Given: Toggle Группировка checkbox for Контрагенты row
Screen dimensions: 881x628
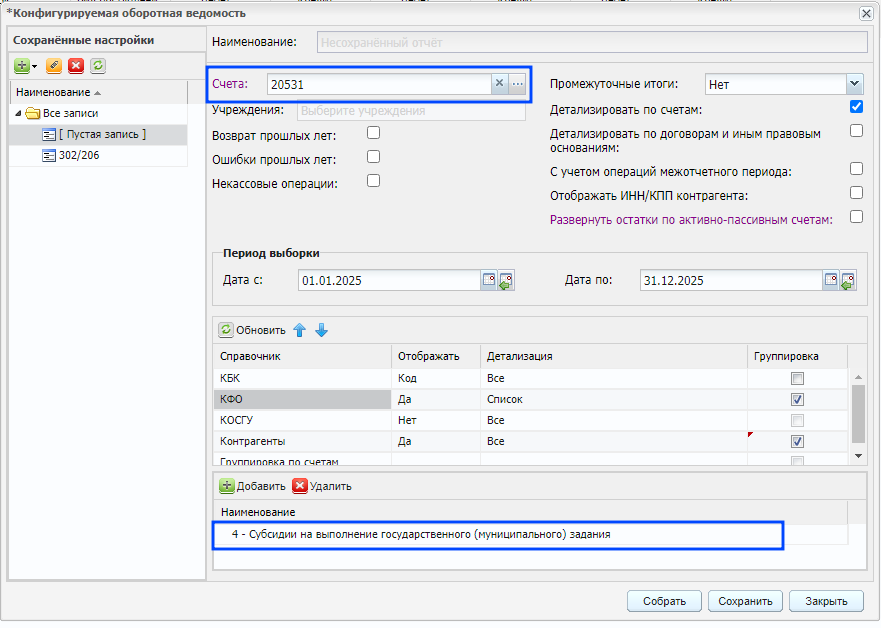Looking at the screenshot, I should (x=797, y=442).
